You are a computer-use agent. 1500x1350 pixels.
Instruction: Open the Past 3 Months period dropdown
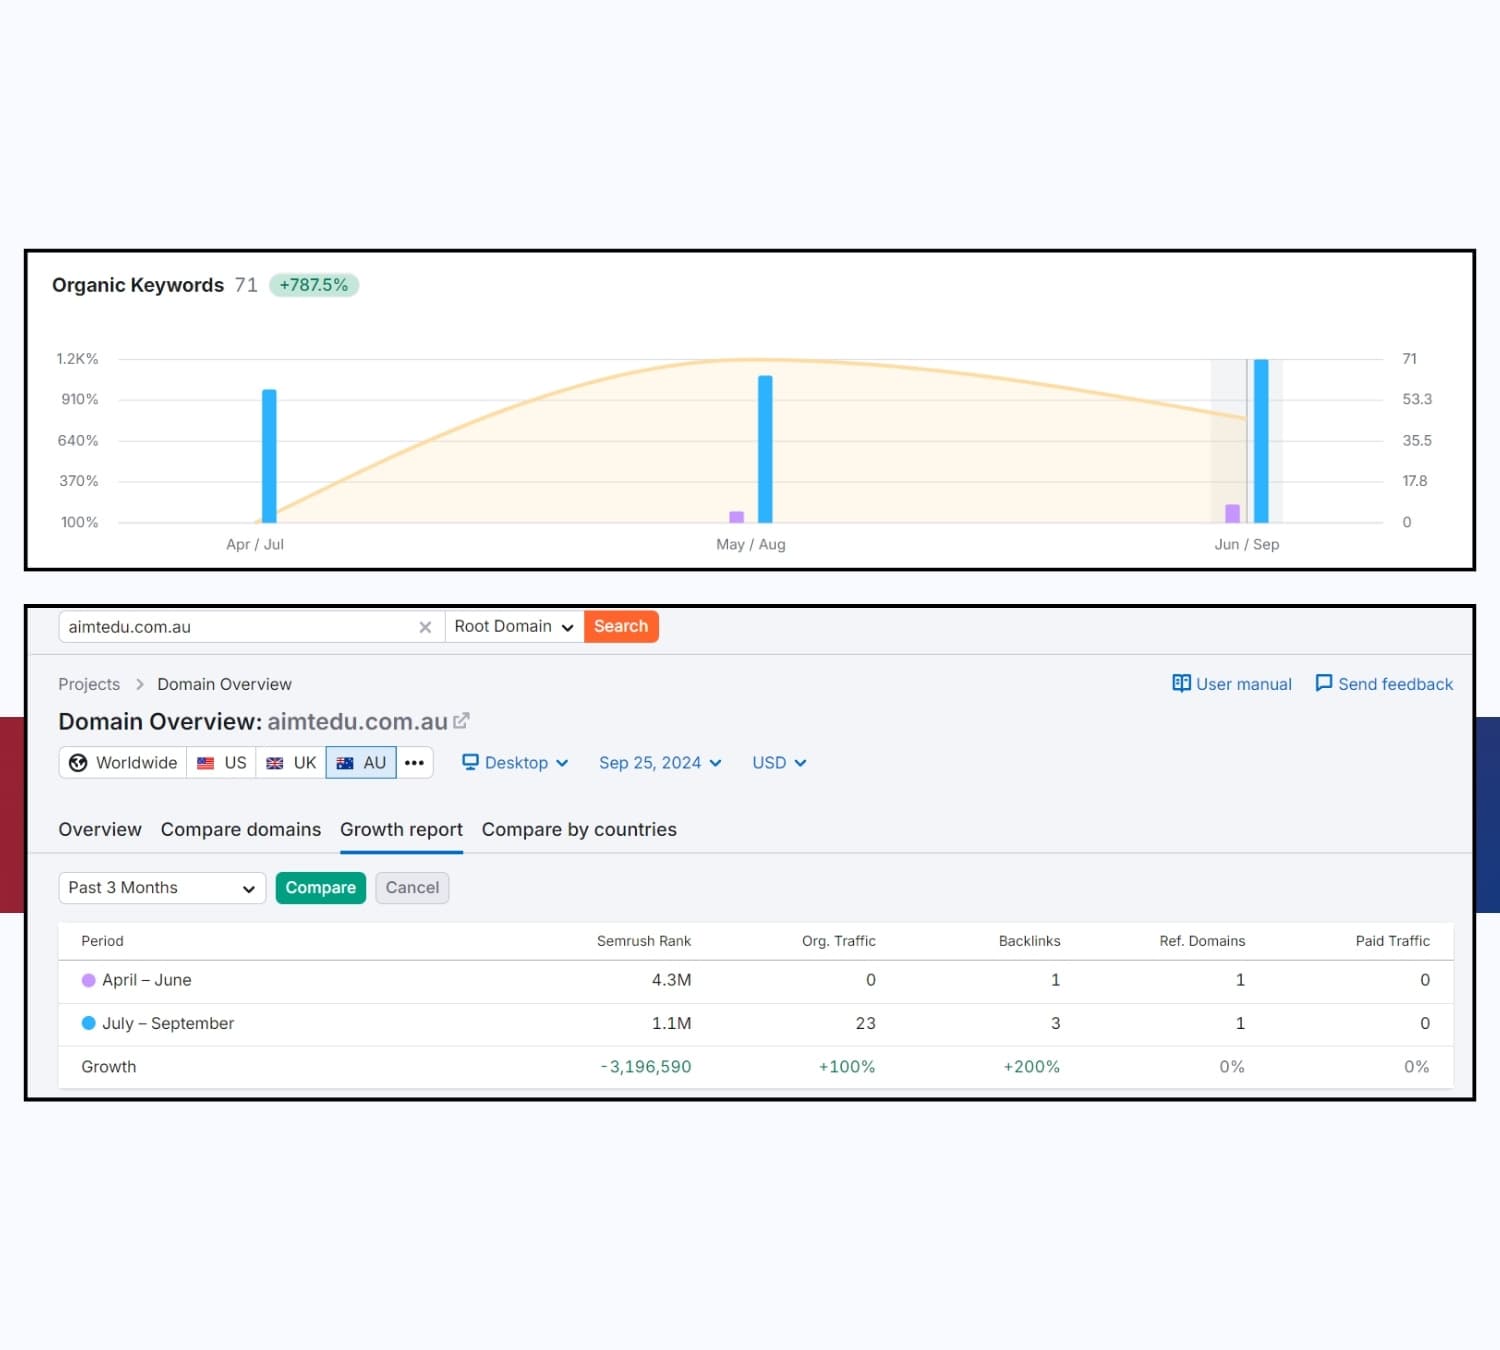(162, 888)
